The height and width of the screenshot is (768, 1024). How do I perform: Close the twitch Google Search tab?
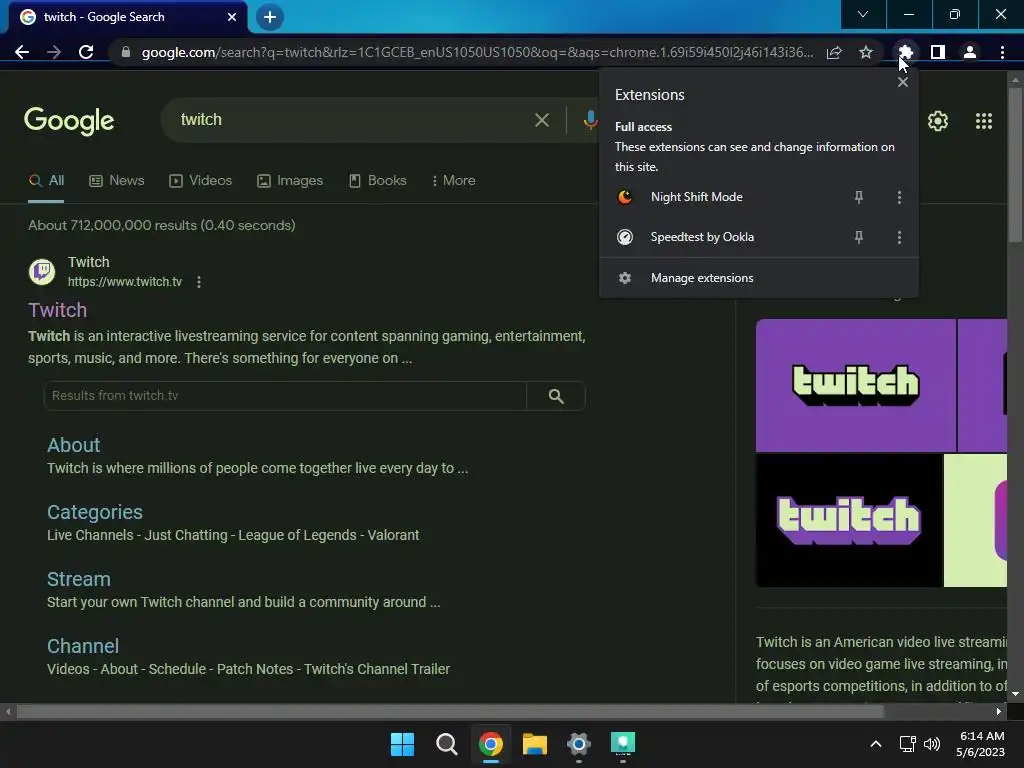pos(232,17)
